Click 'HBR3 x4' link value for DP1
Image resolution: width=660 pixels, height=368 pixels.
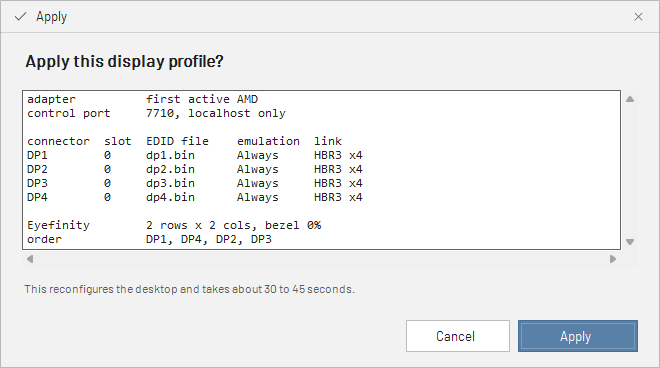(x=338, y=155)
